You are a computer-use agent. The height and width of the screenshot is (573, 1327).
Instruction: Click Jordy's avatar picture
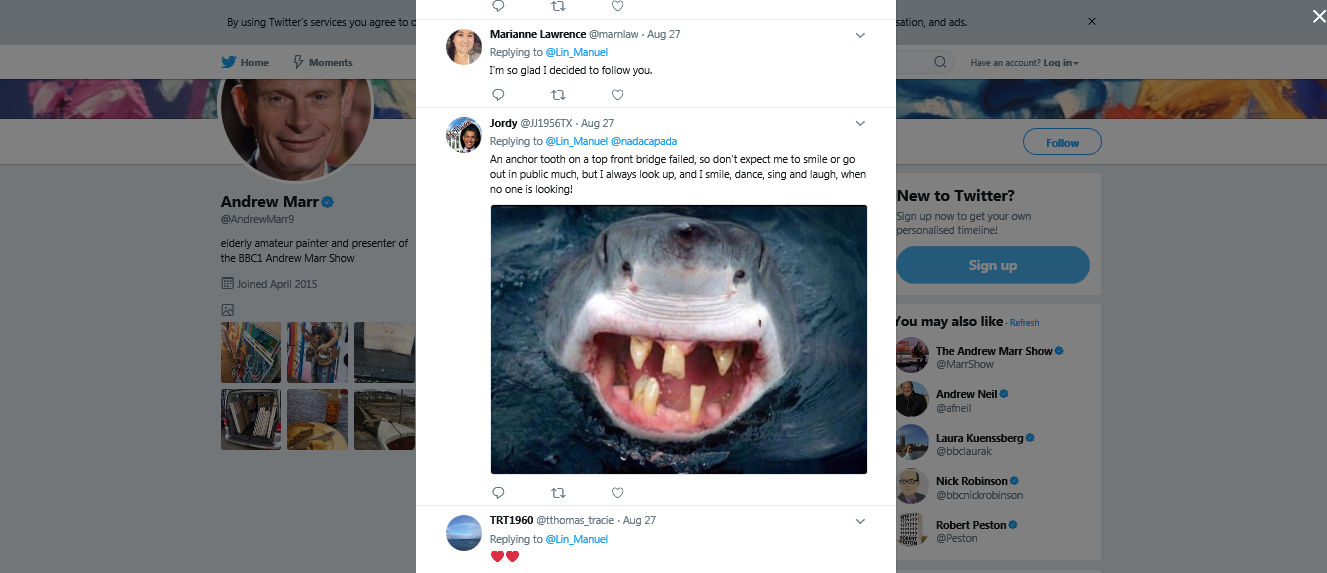[464, 135]
